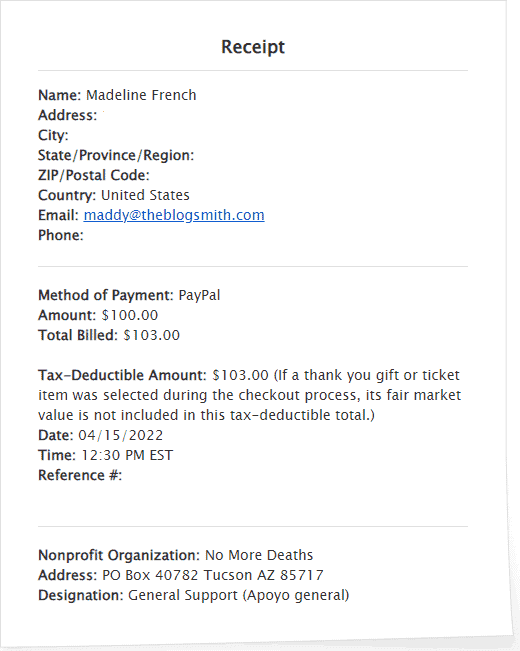Click the Reference # label
This screenshot has height=651, width=520.
coord(80,475)
